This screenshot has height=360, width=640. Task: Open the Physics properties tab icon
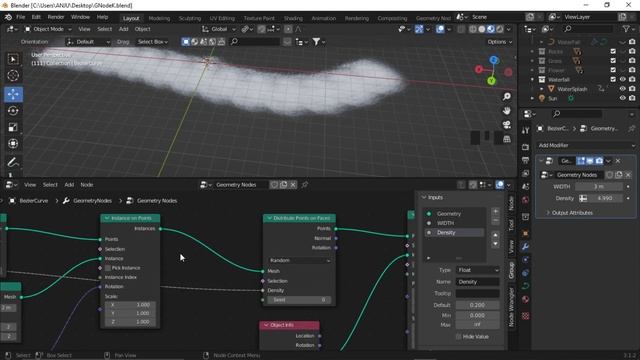[x=525, y=273]
